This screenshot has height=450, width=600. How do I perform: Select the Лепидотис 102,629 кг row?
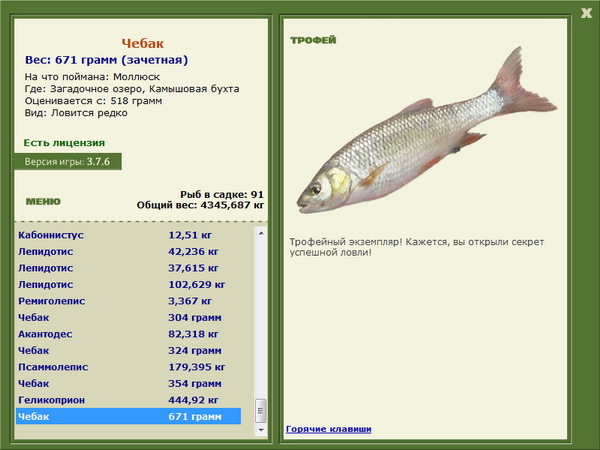tap(129, 284)
